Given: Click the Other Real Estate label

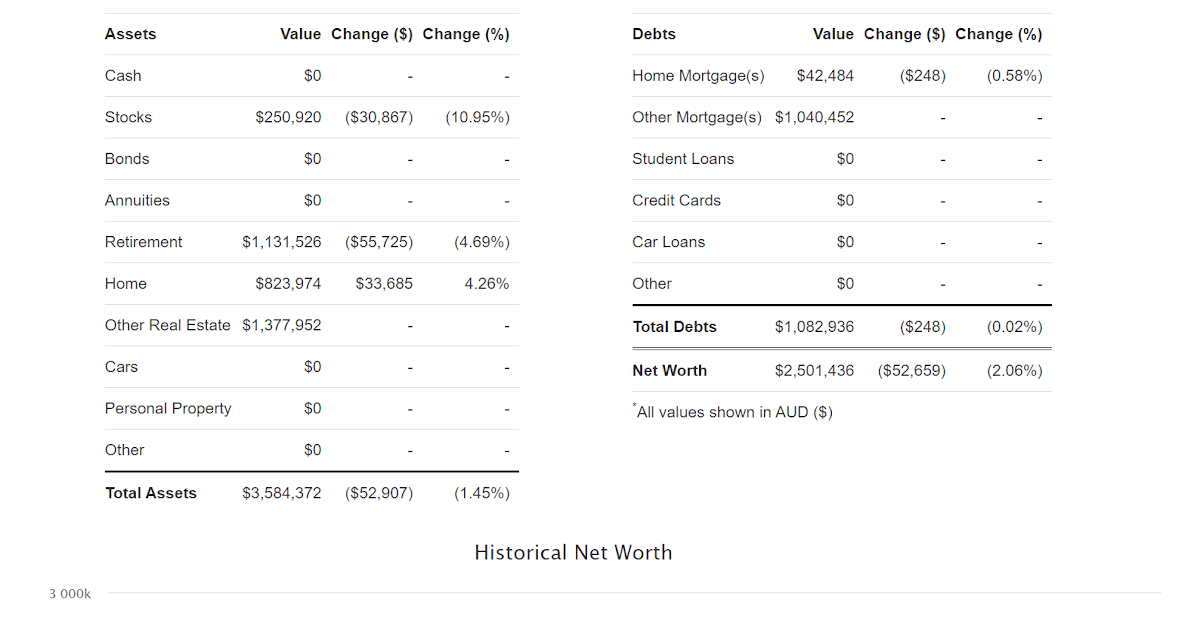Looking at the screenshot, I should [x=167, y=325].
